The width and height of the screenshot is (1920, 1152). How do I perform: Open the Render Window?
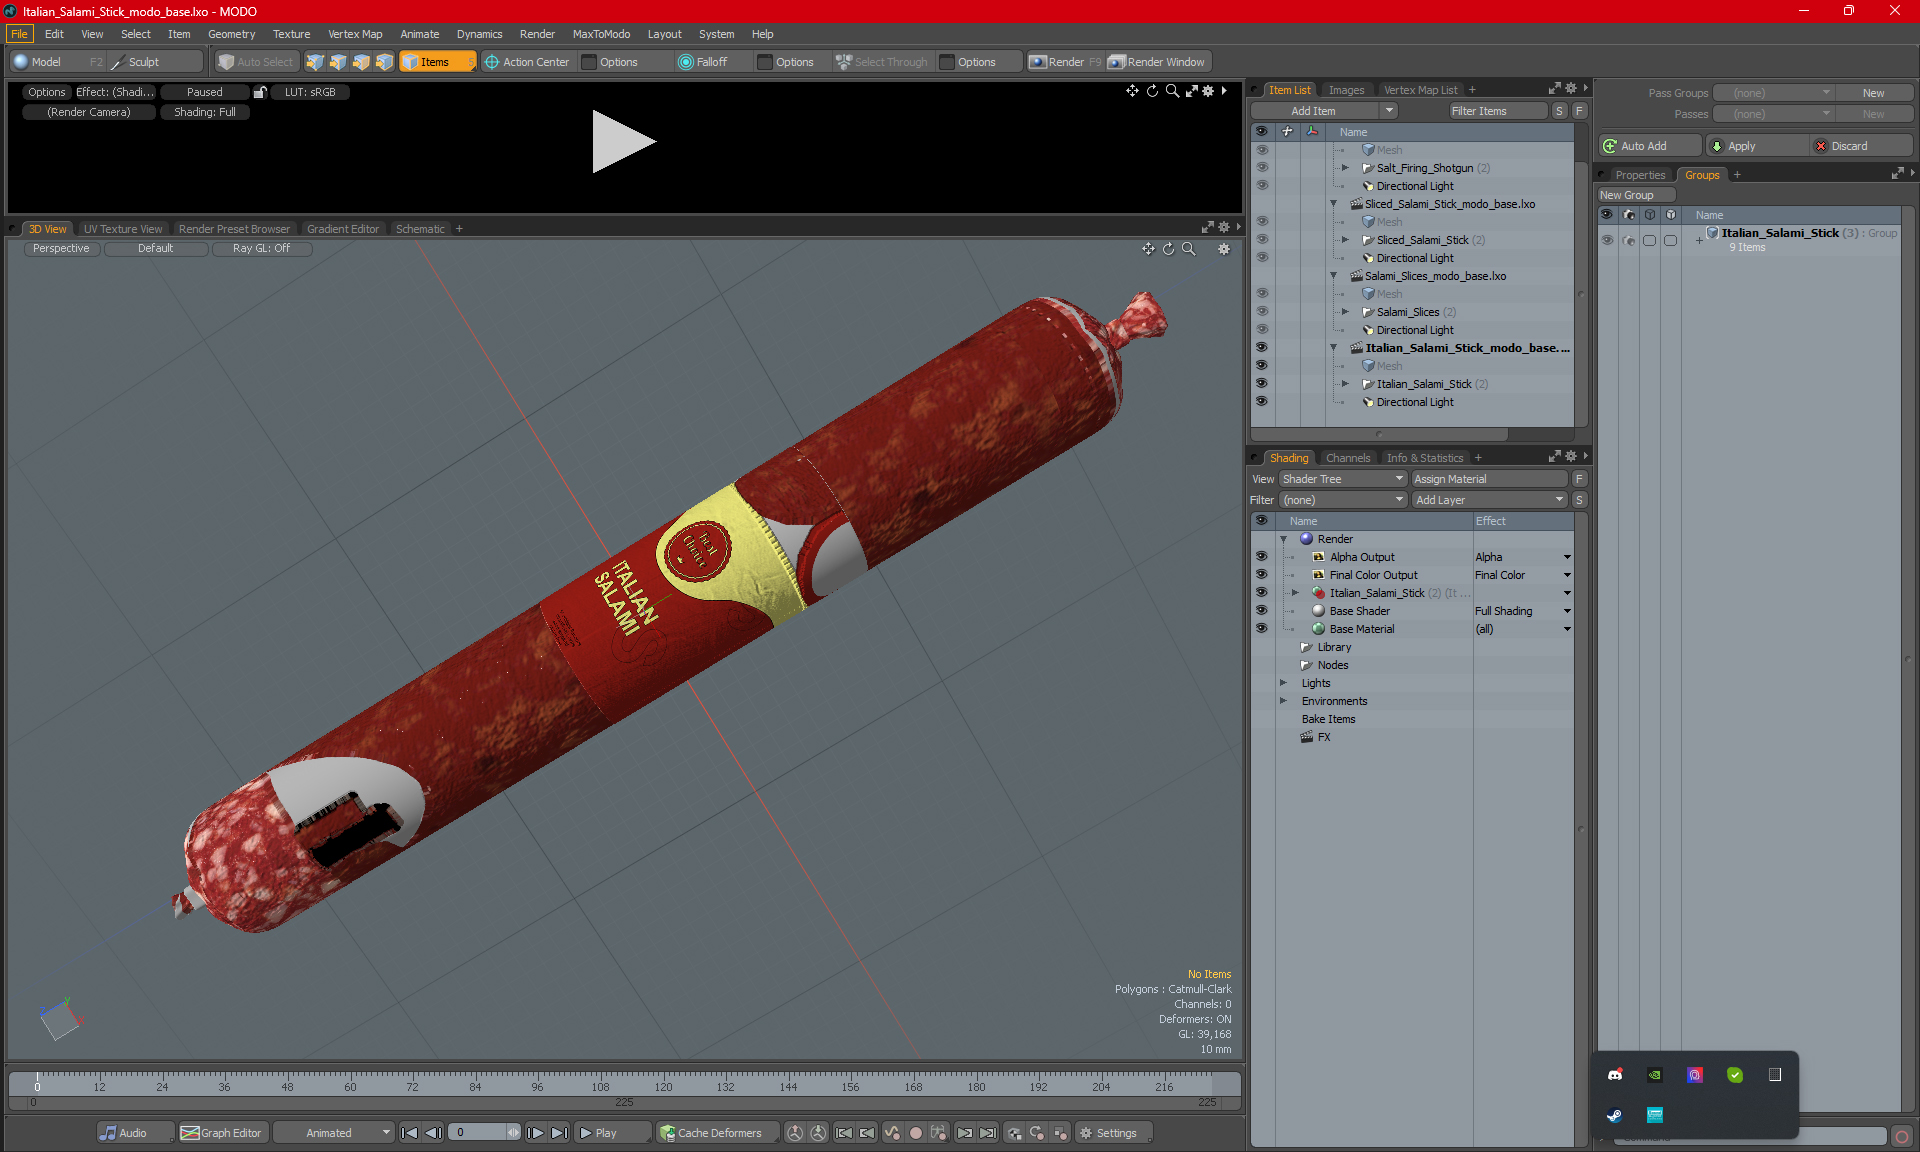tap(1157, 62)
